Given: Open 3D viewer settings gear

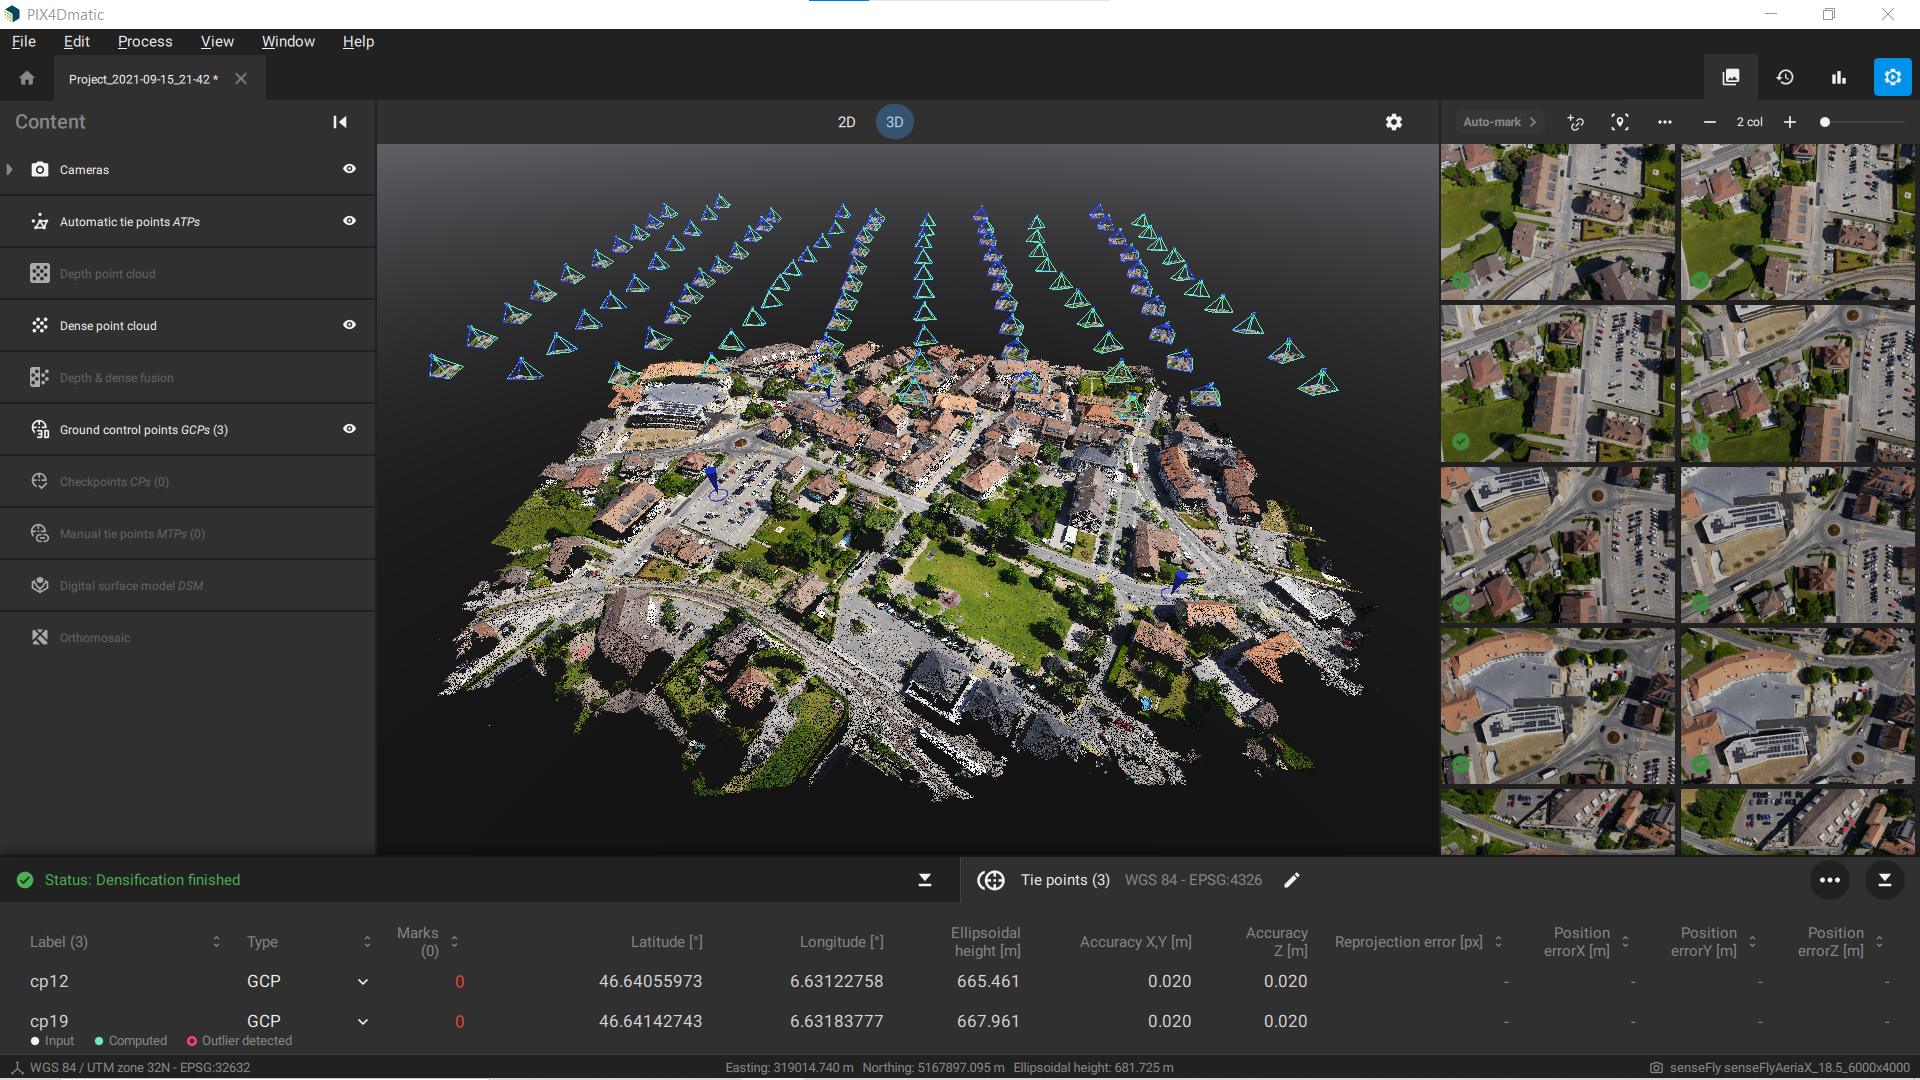Looking at the screenshot, I should click(x=1394, y=122).
